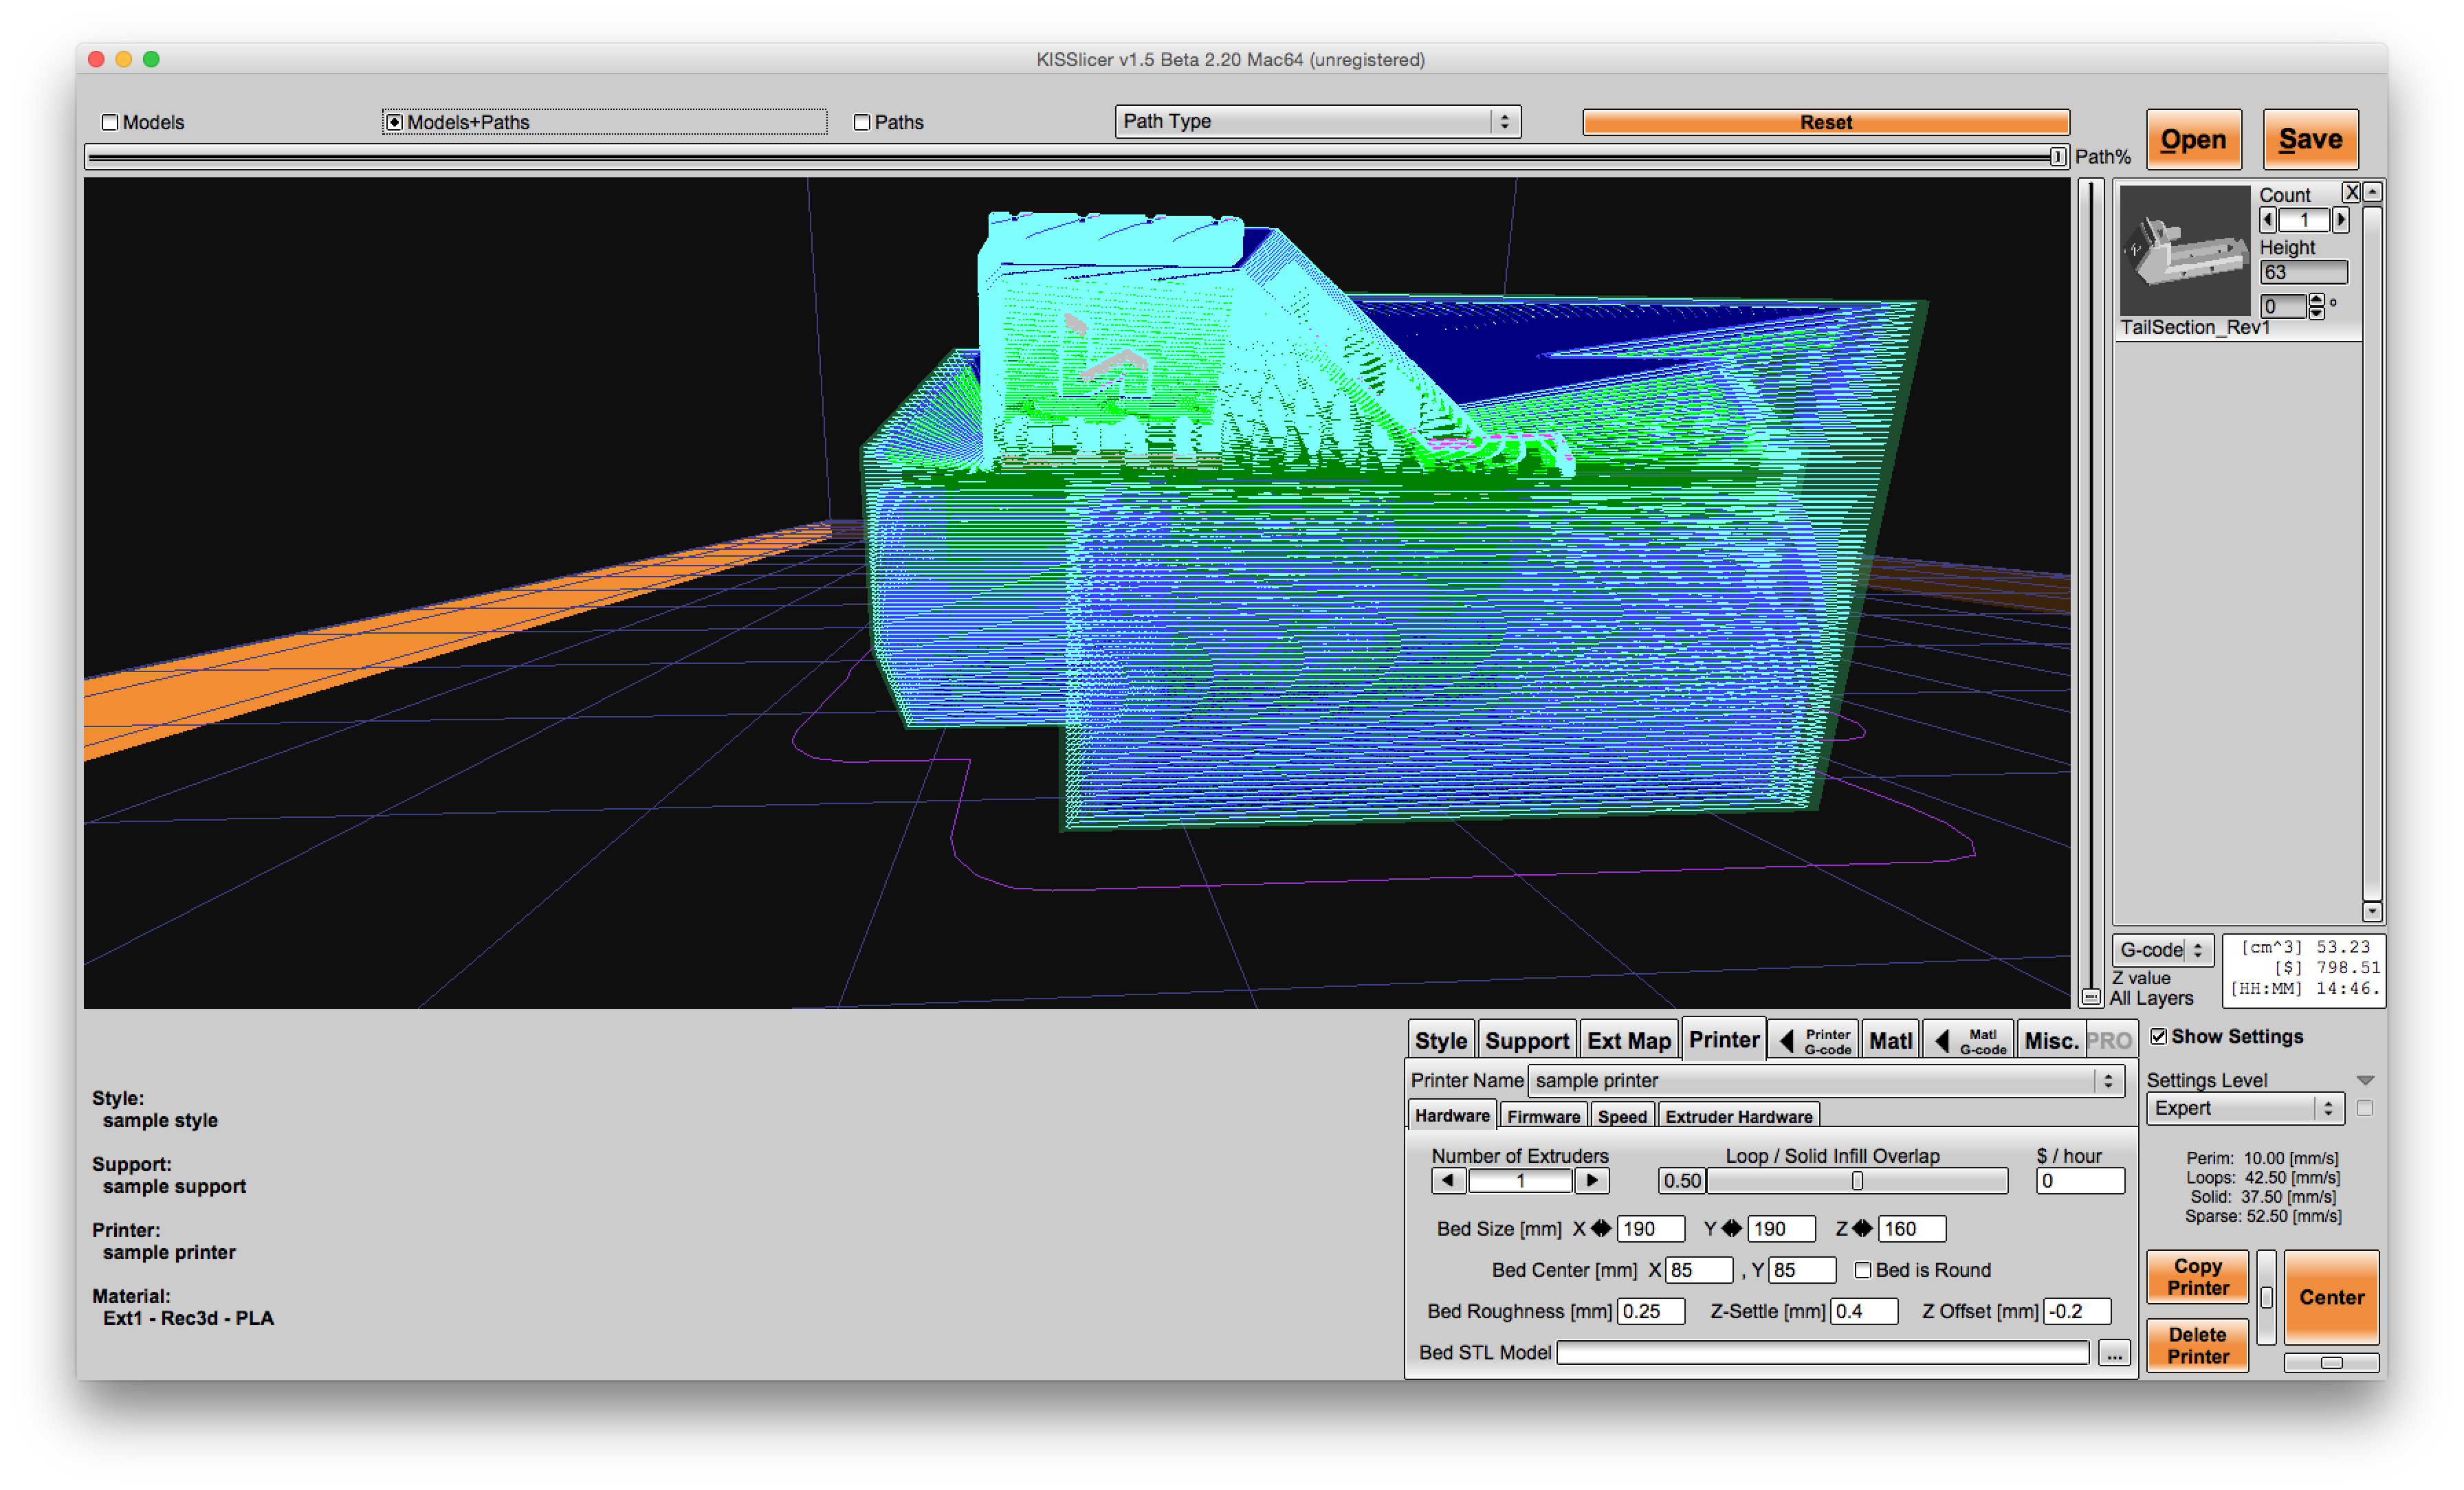Image resolution: width=2464 pixels, height=1490 pixels.
Task: Decrease model Count with left arrow
Action: coord(2268,220)
